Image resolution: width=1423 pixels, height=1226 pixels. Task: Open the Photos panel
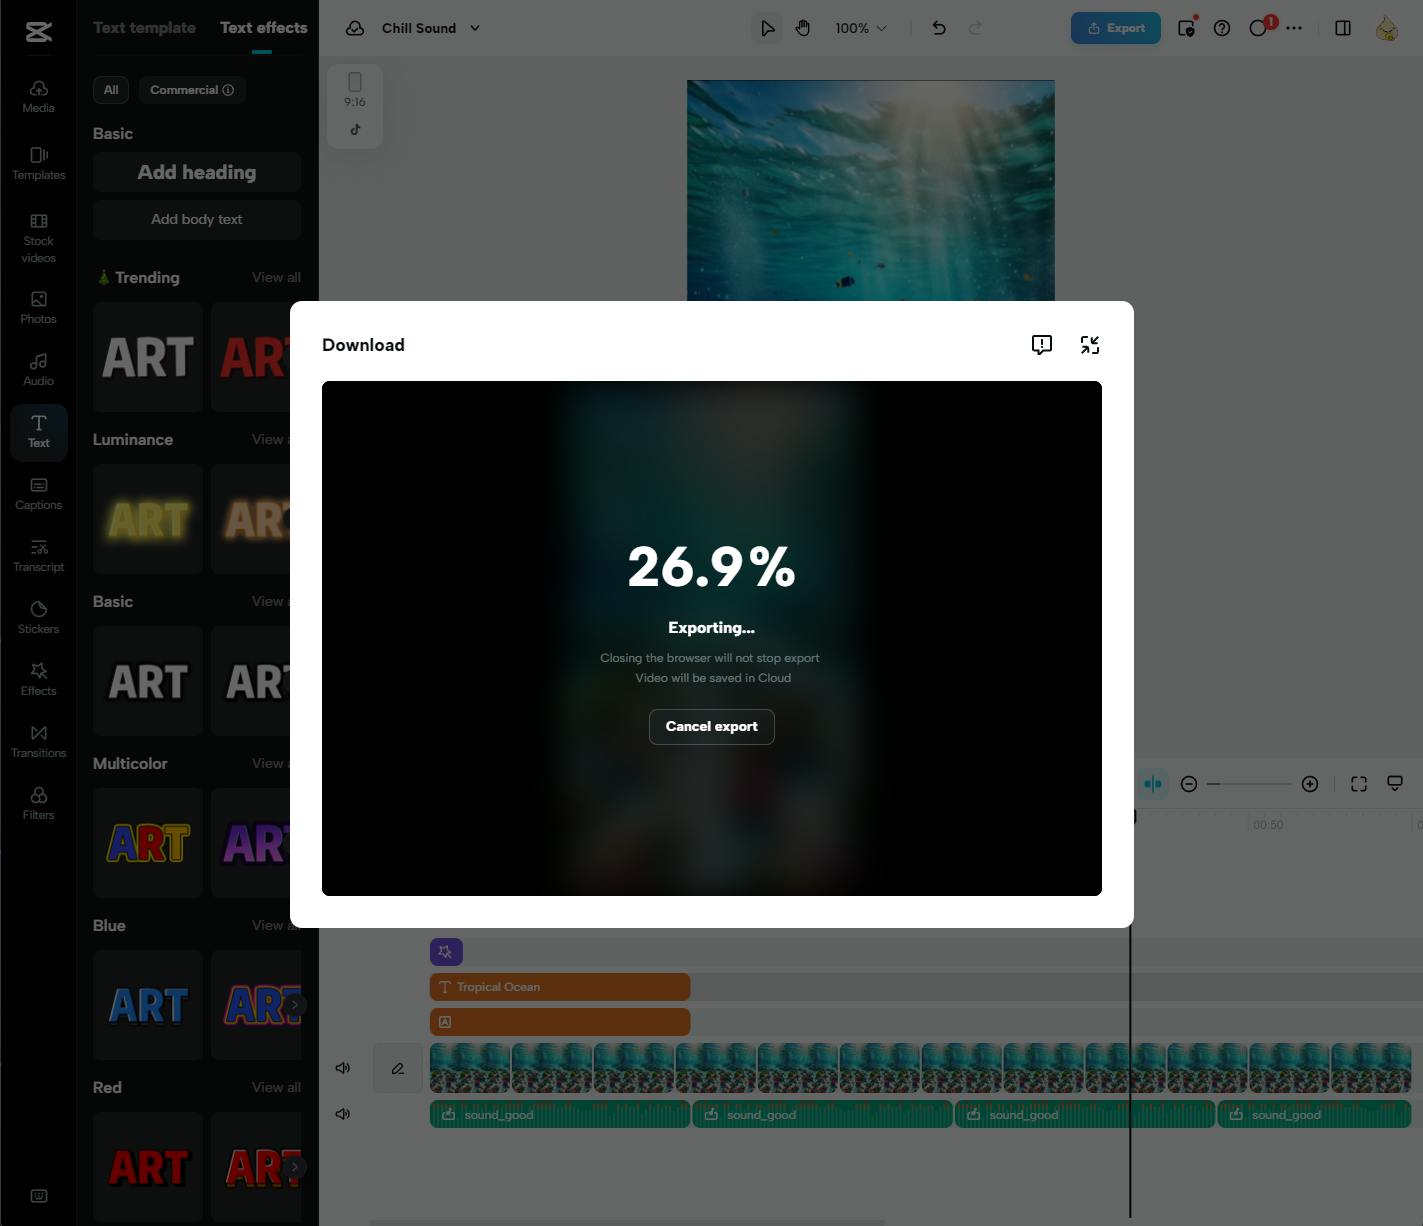coord(38,307)
